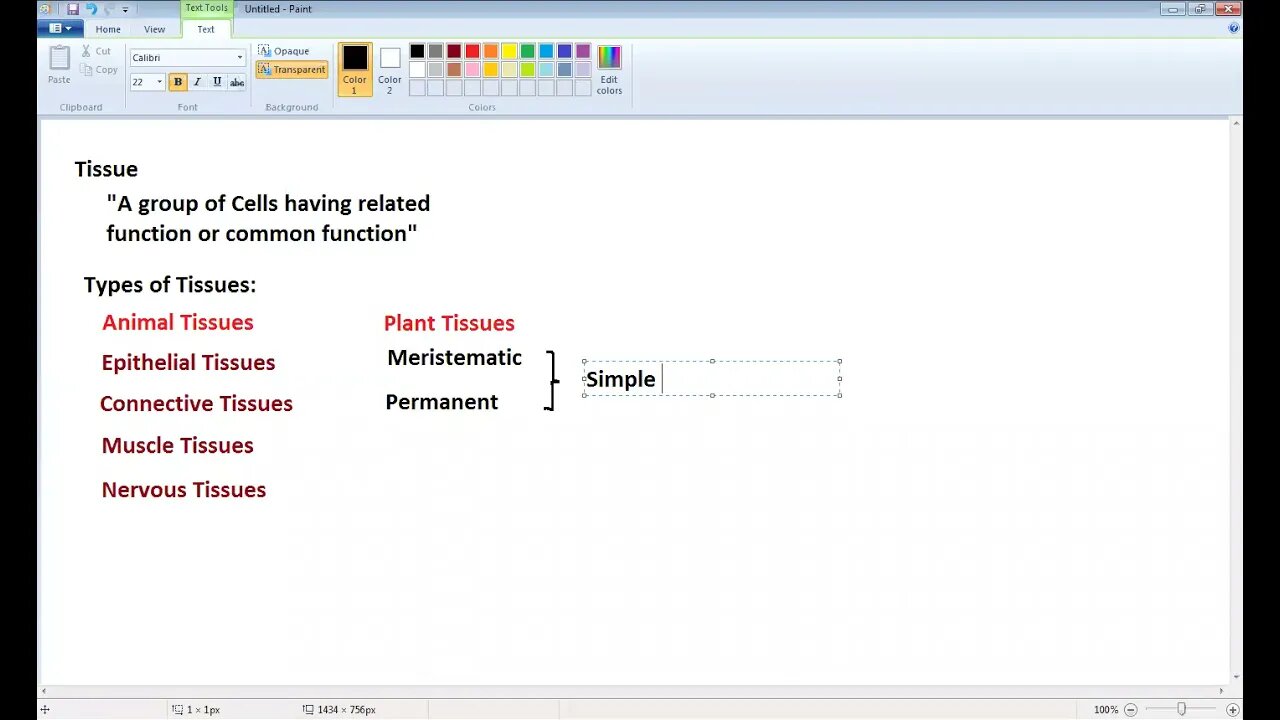The width and height of the screenshot is (1280, 720).
Task: Click inside the text box containing Simple
Action: pos(712,378)
